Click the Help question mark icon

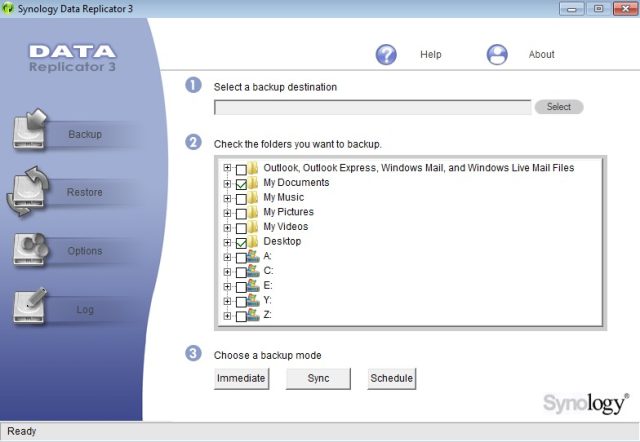coord(386,54)
